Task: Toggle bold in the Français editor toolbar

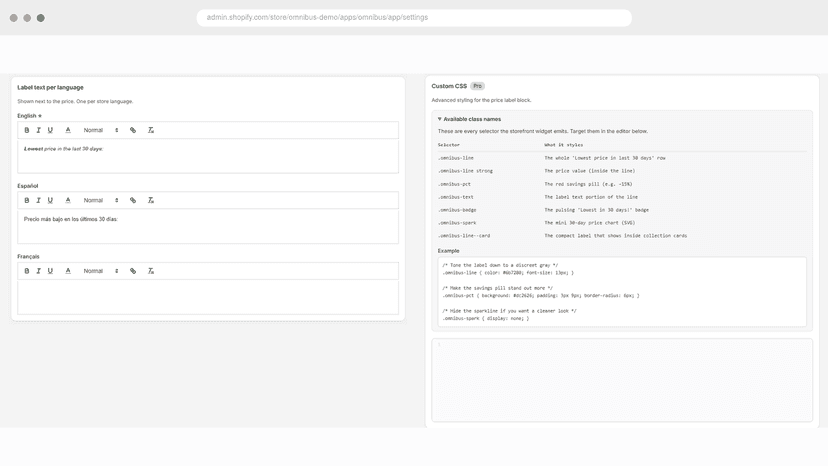Action: click(26, 271)
